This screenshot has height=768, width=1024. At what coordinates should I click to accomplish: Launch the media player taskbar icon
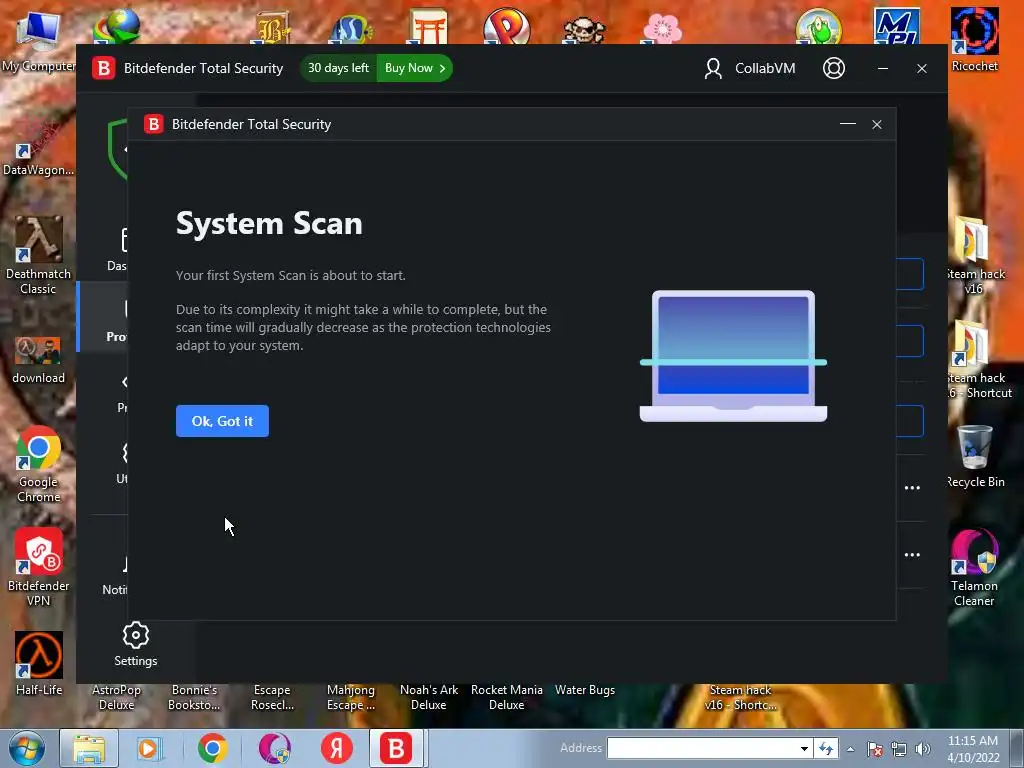(x=149, y=748)
